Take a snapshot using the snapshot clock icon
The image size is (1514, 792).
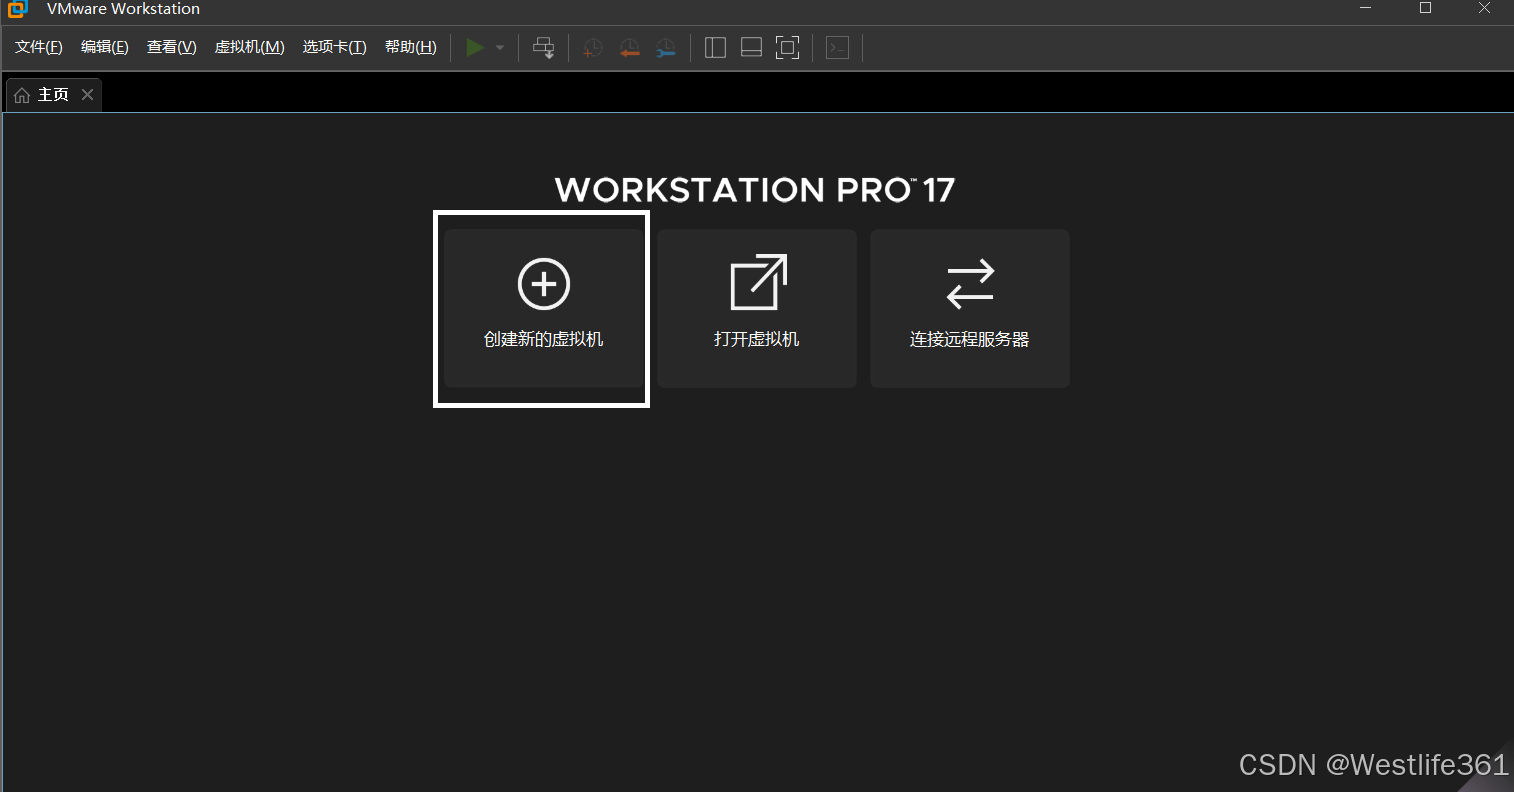[592, 47]
